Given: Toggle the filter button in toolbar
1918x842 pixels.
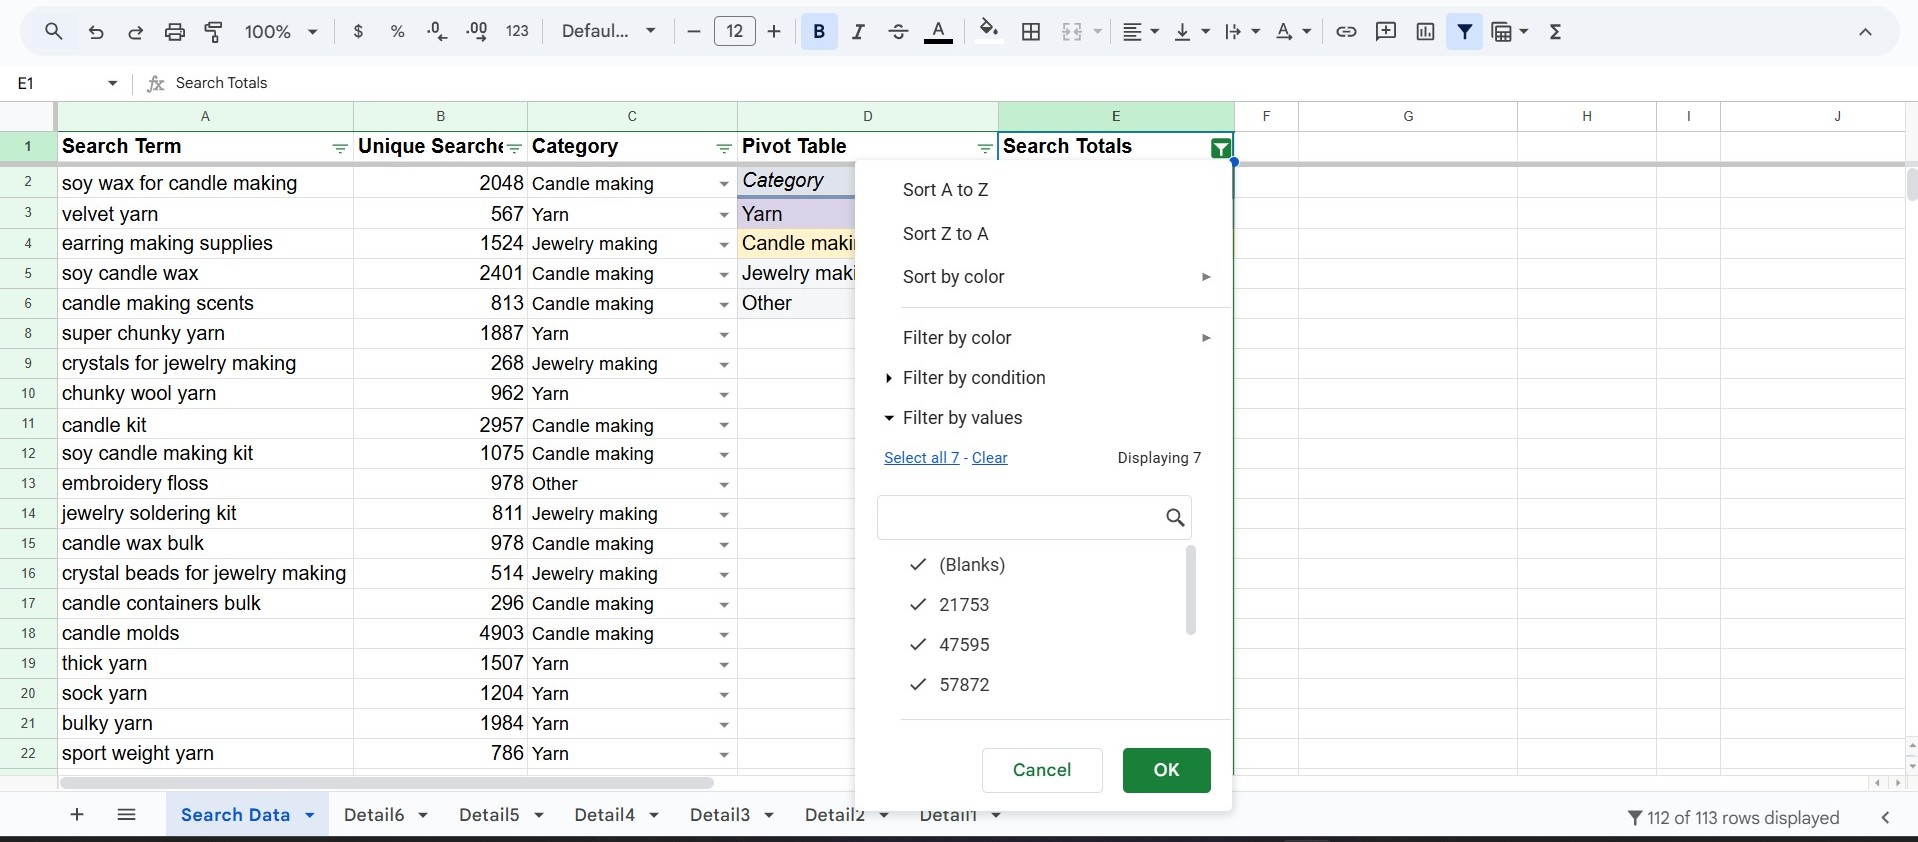Looking at the screenshot, I should tap(1465, 32).
